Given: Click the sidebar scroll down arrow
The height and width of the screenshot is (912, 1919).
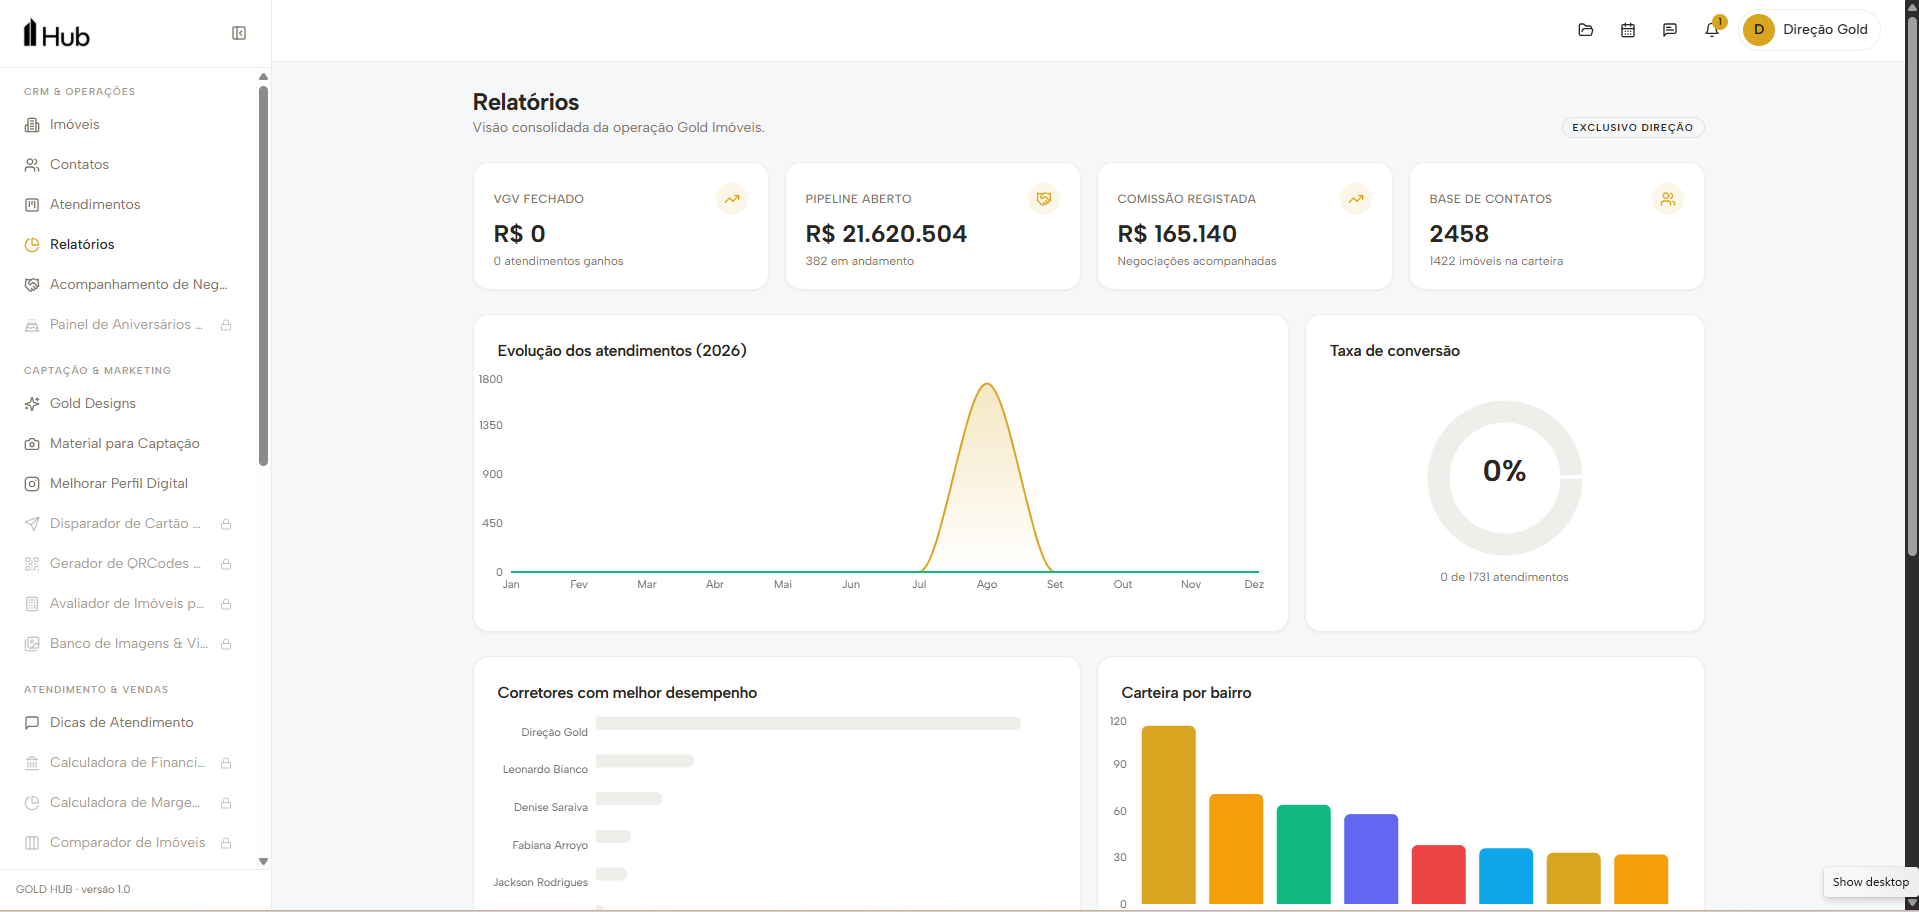Looking at the screenshot, I should 263,861.
